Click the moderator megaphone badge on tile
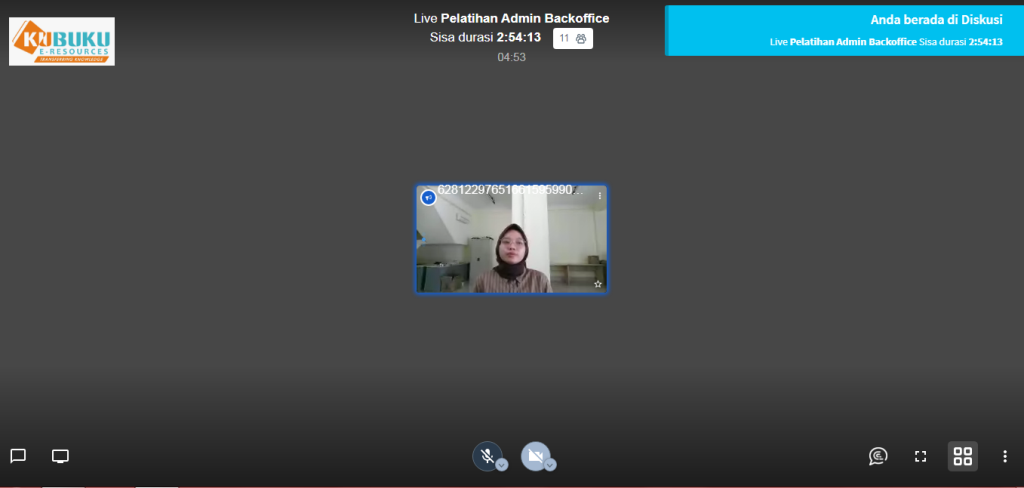This screenshot has width=1024, height=488. click(x=429, y=197)
